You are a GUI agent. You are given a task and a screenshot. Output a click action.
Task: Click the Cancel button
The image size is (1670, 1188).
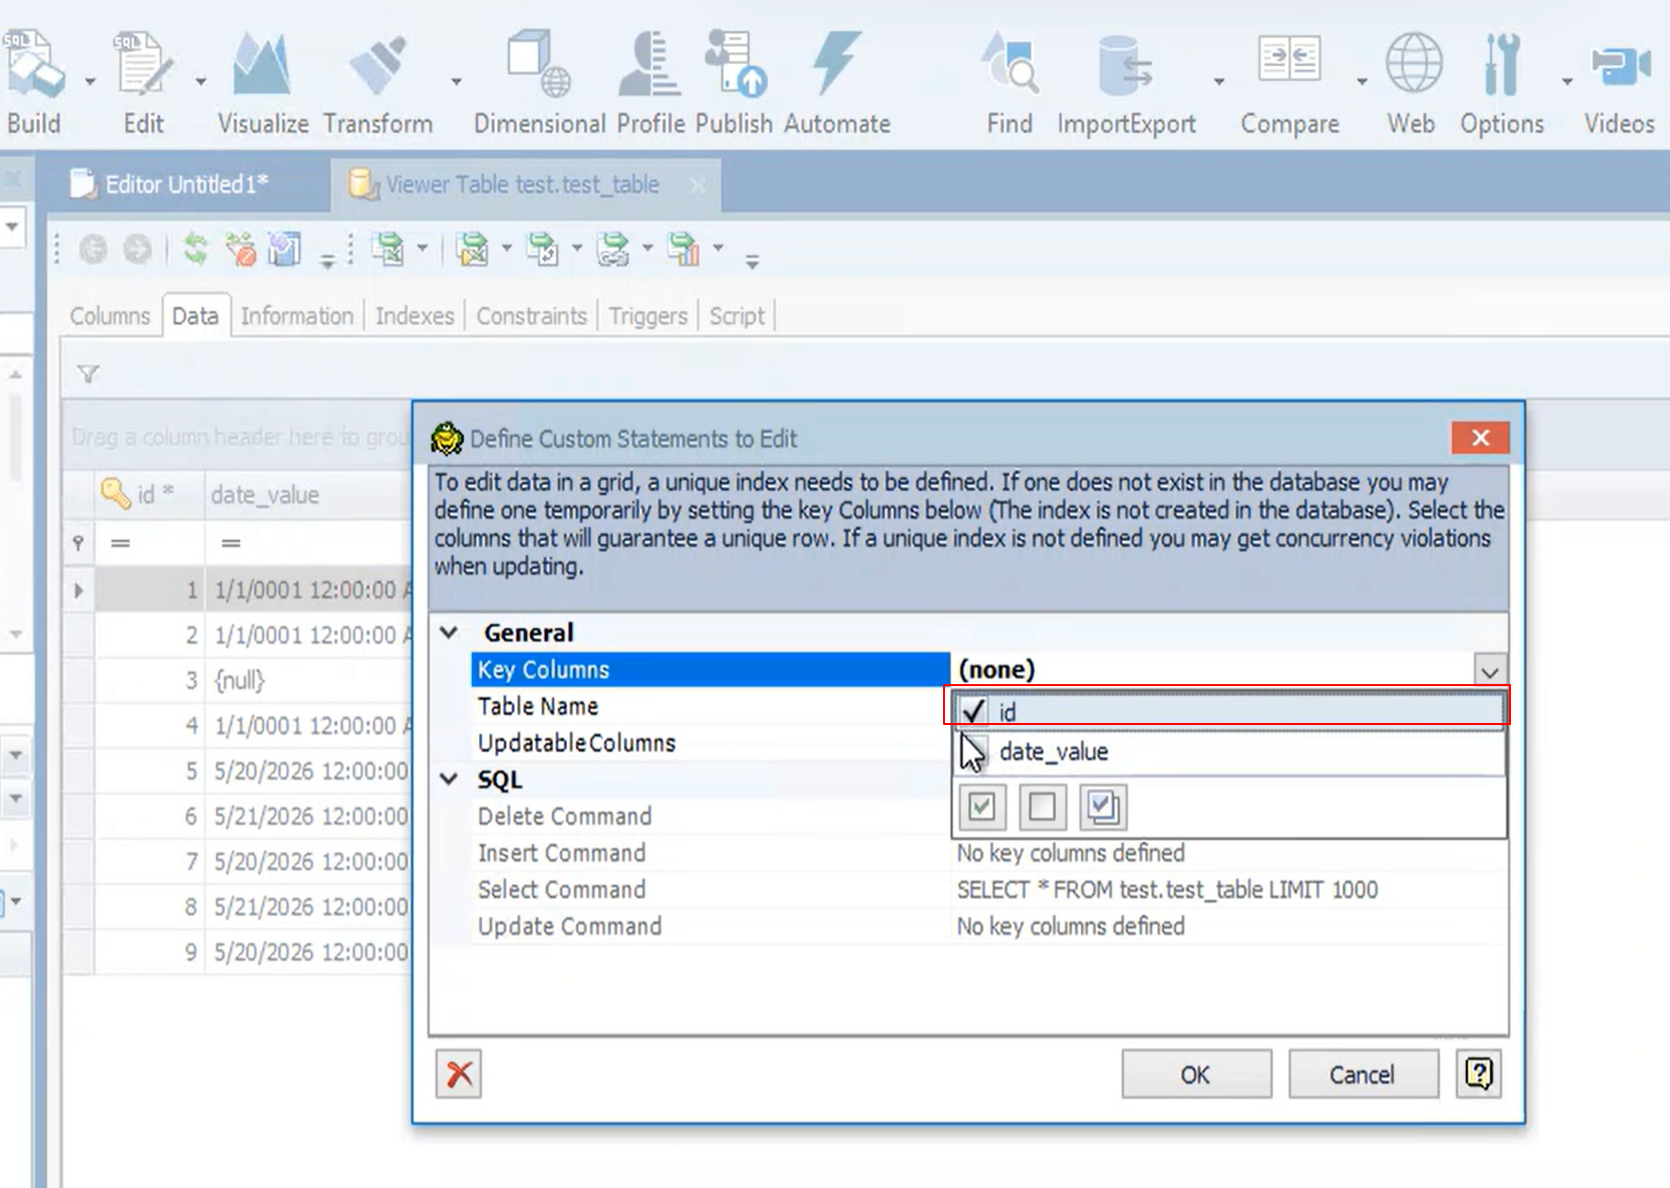[x=1363, y=1074]
